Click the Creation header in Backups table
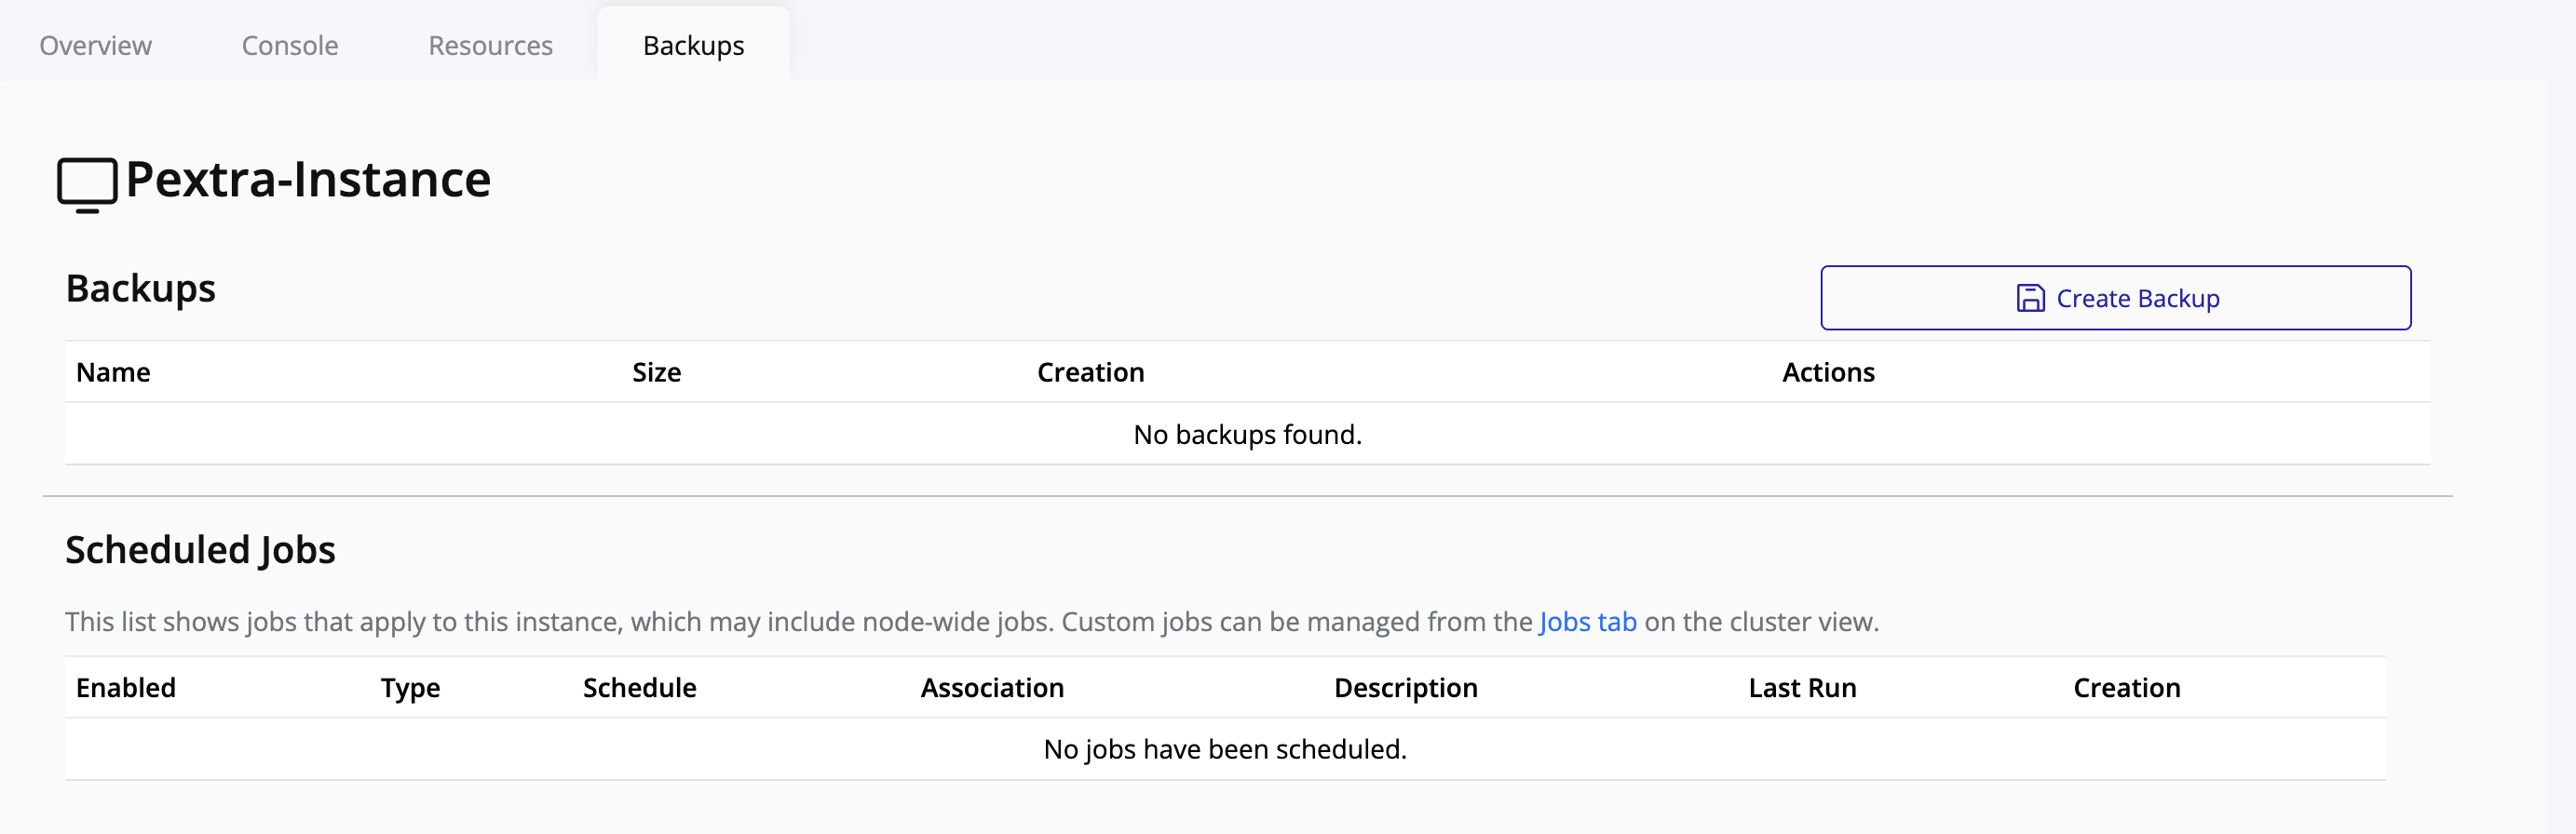Image resolution: width=2576 pixels, height=834 pixels. (1090, 372)
